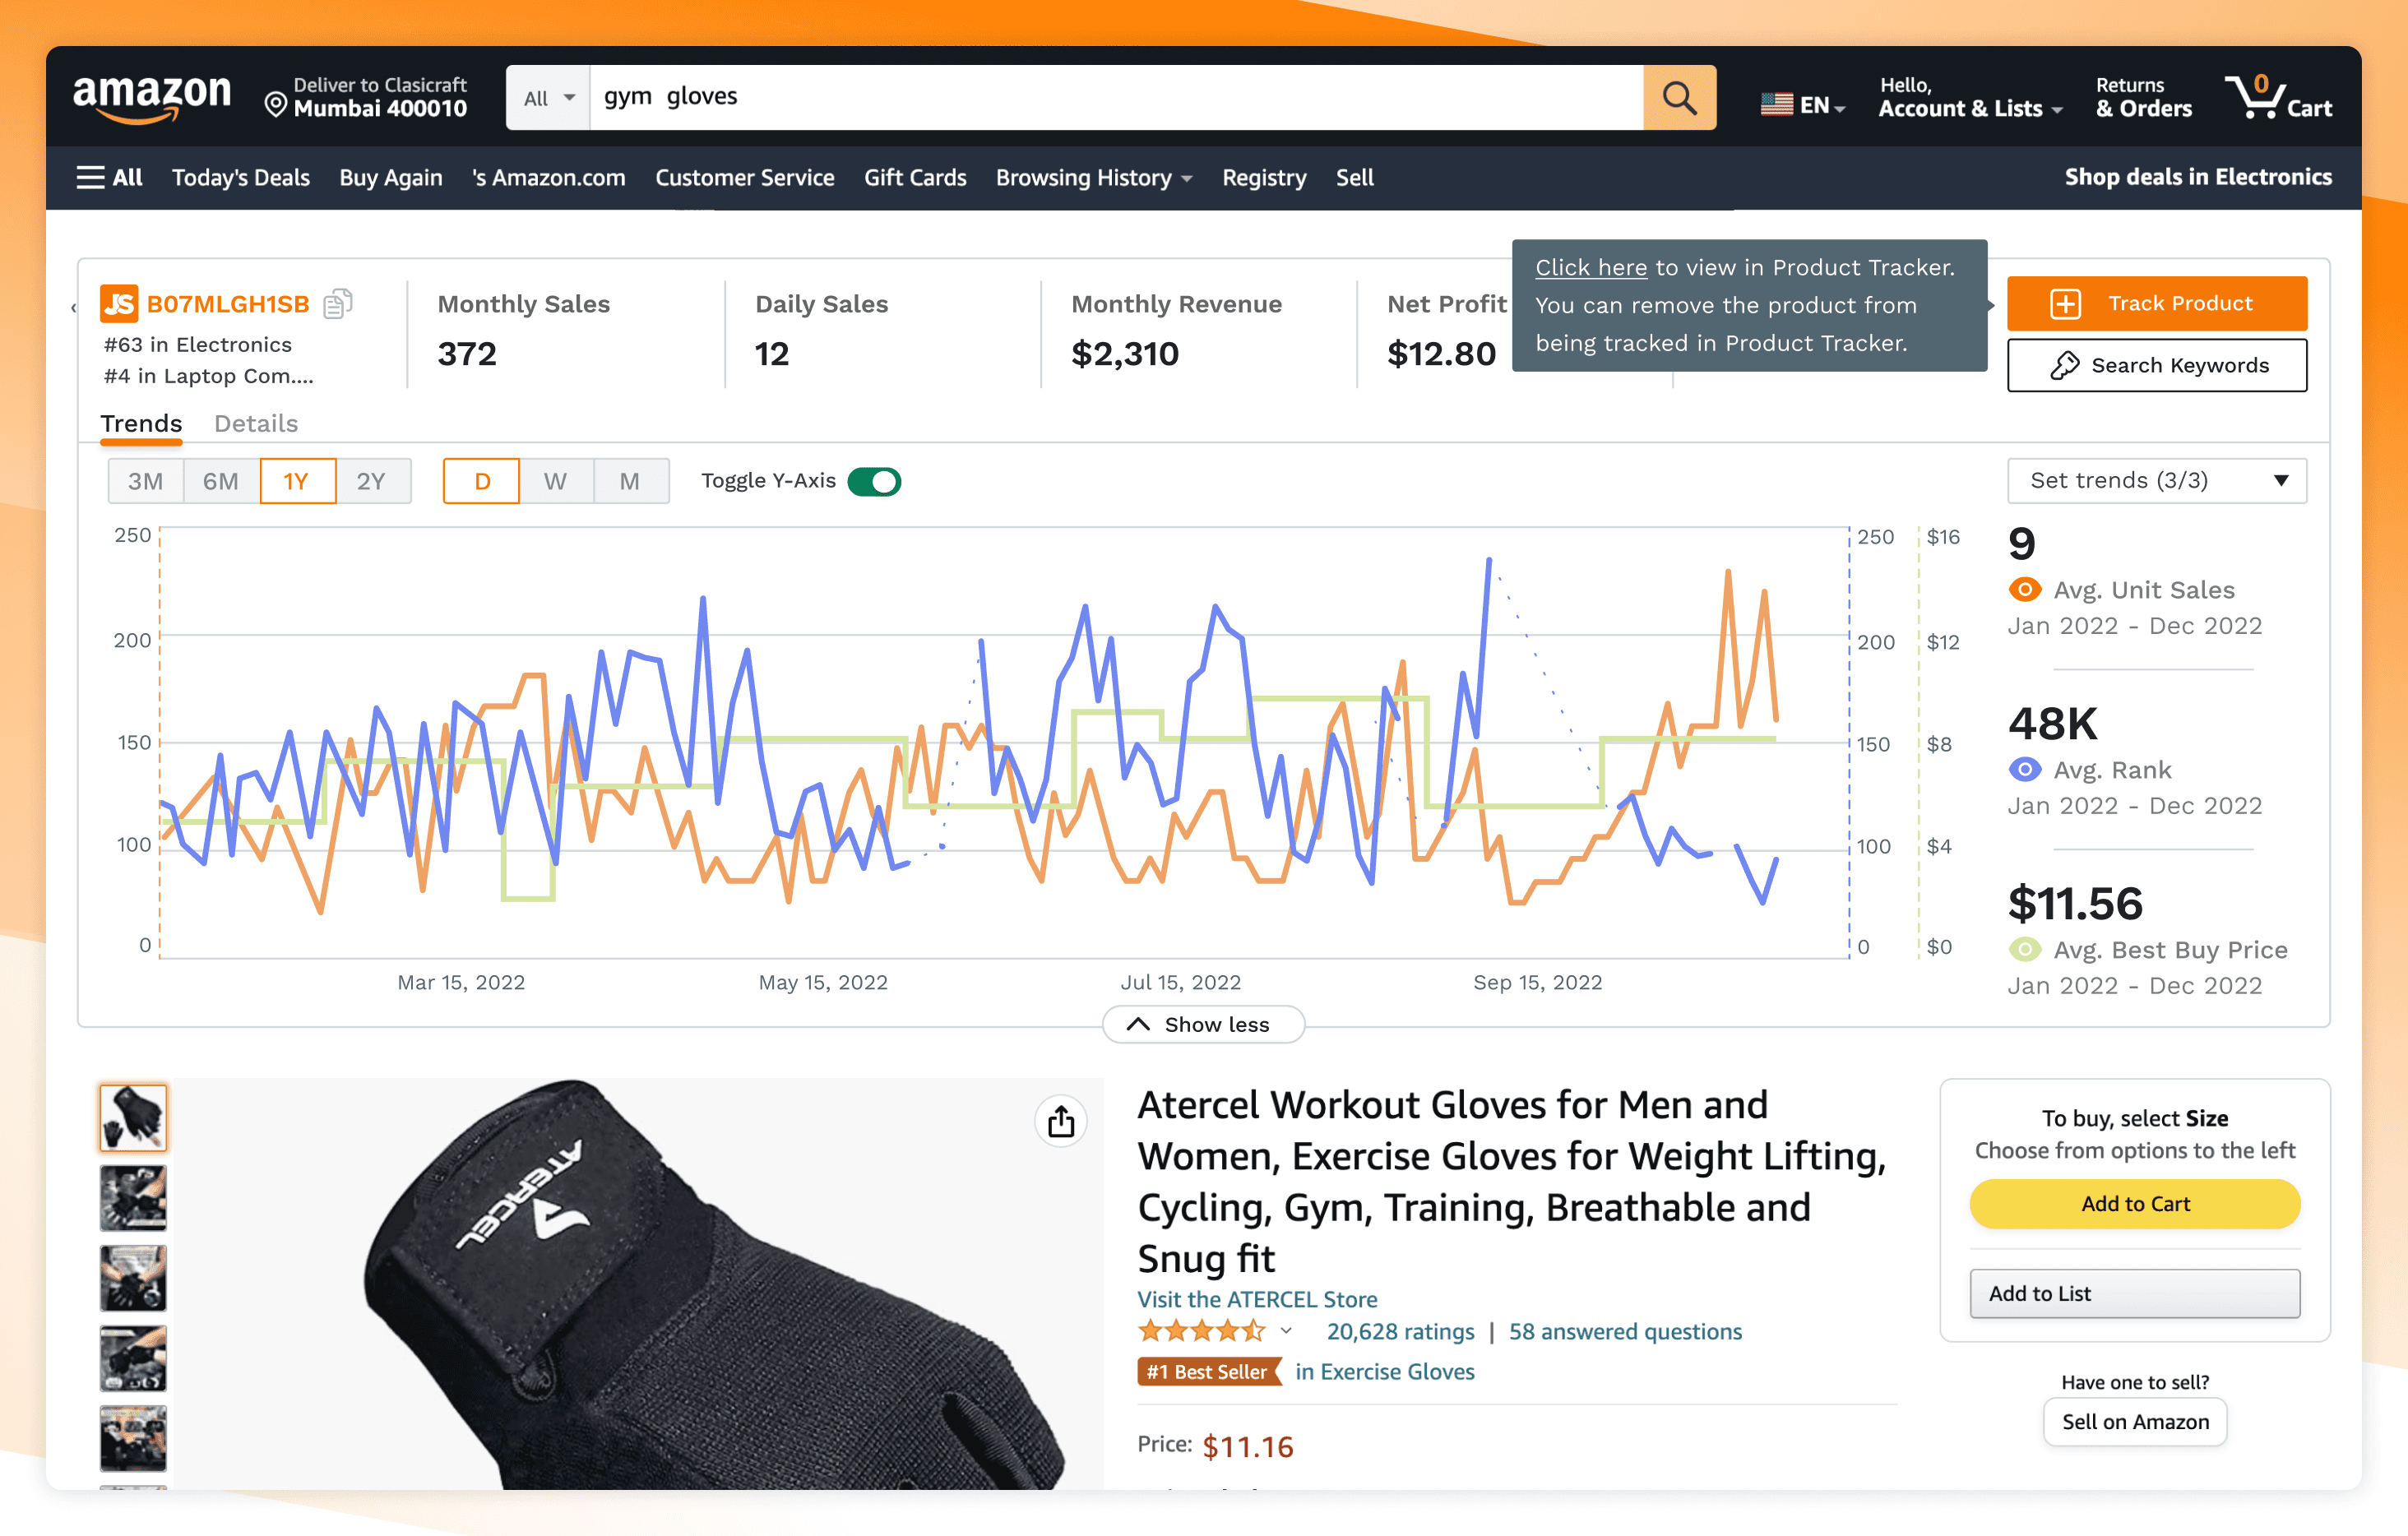
Task: Click the star rating icons
Action: 1201,1332
